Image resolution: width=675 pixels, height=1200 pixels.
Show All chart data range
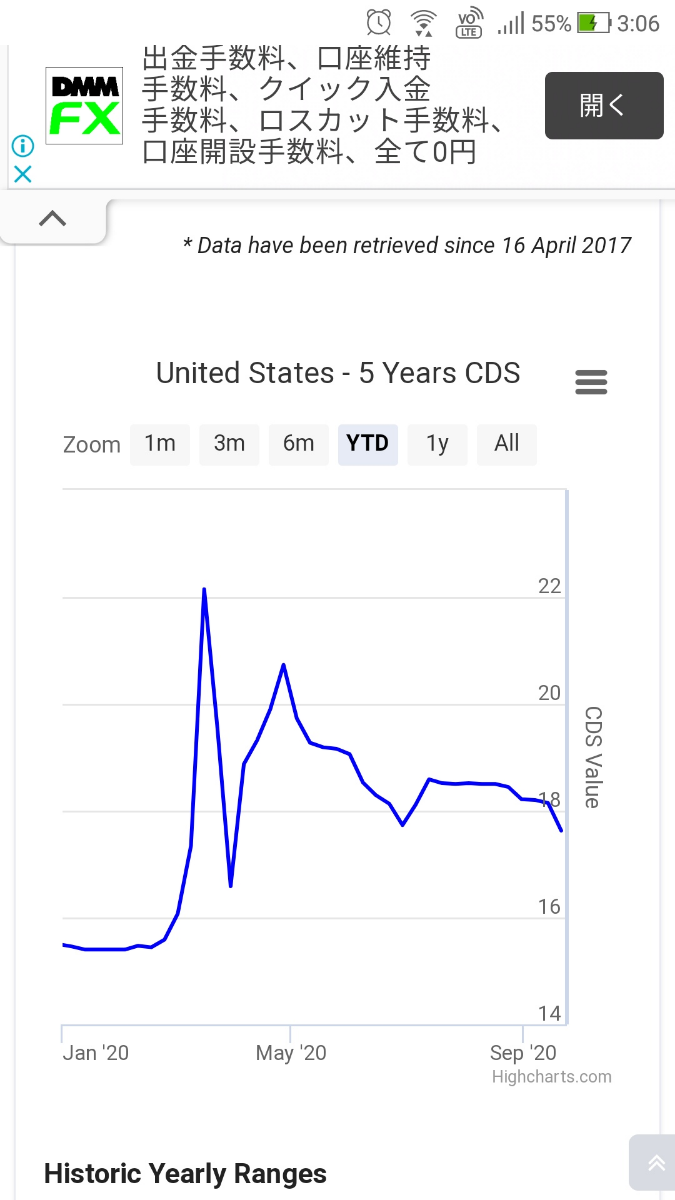tap(507, 444)
